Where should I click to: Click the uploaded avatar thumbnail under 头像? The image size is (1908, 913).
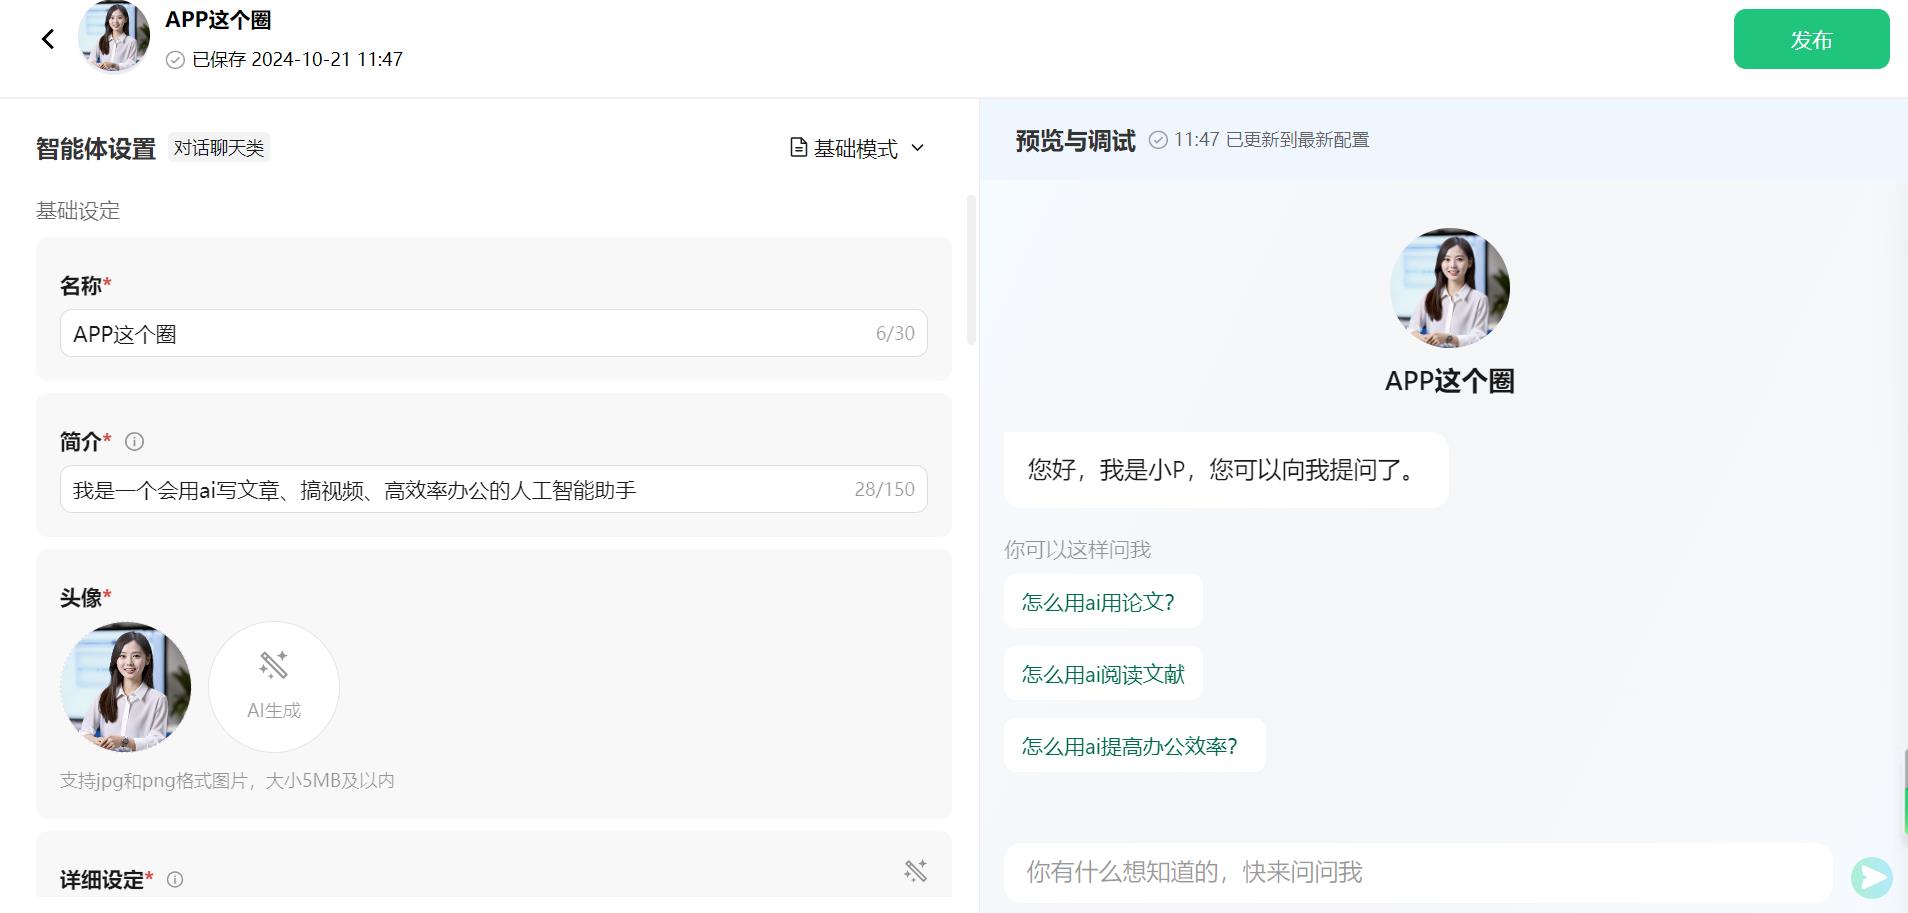point(125,686)
